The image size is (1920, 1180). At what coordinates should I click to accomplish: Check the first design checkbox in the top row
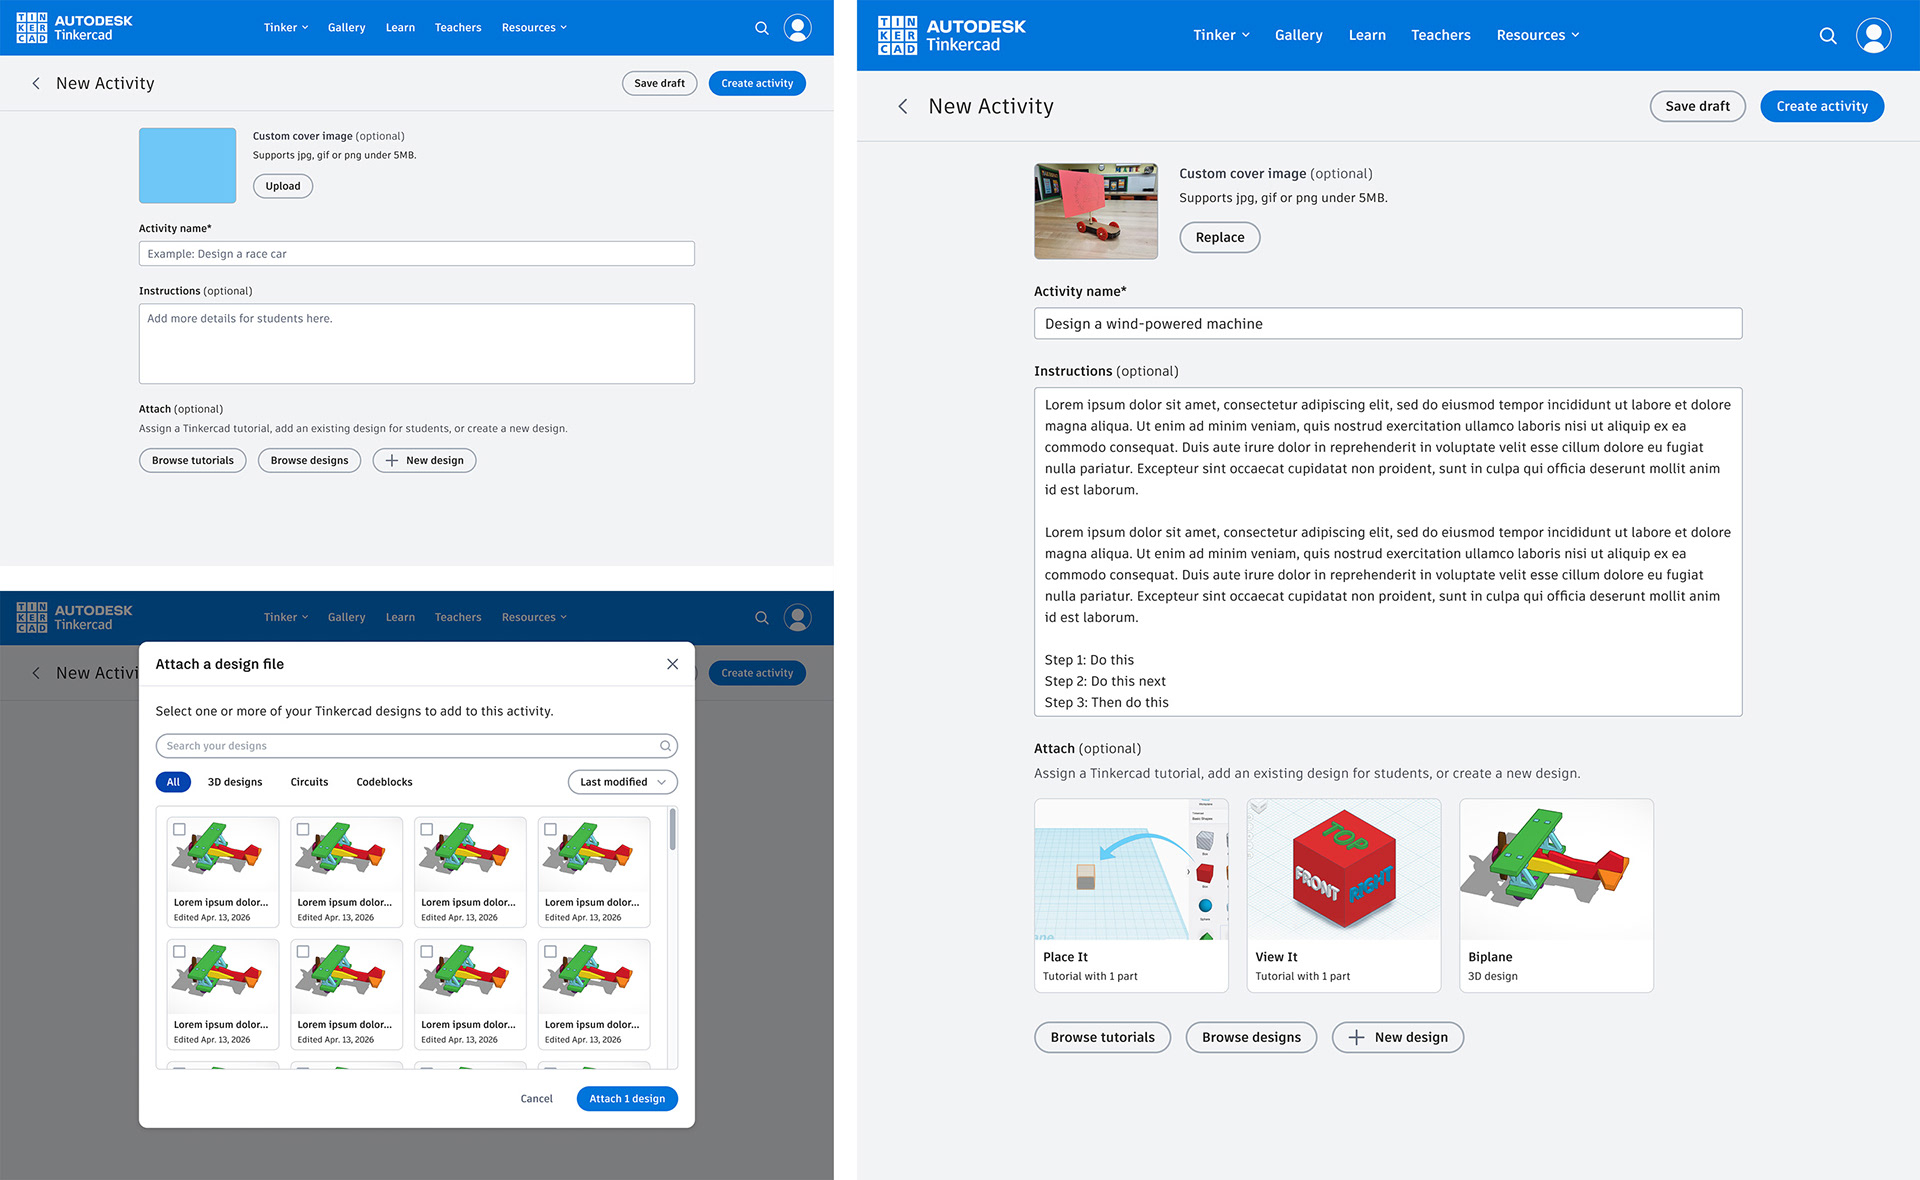point(180,829)
